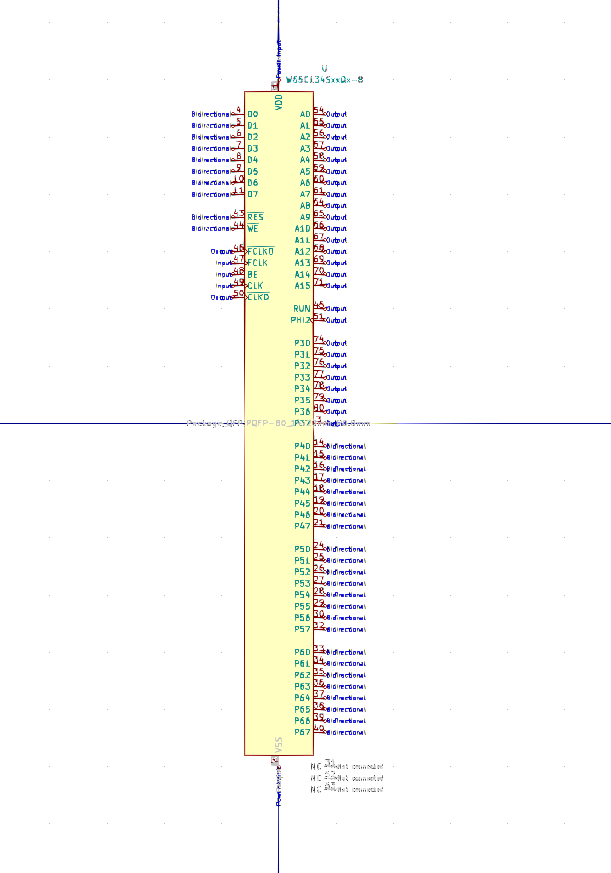This screenshot has height=873, width=611.
Task: Select the VSS power pin label
Action: coord(279,745)
